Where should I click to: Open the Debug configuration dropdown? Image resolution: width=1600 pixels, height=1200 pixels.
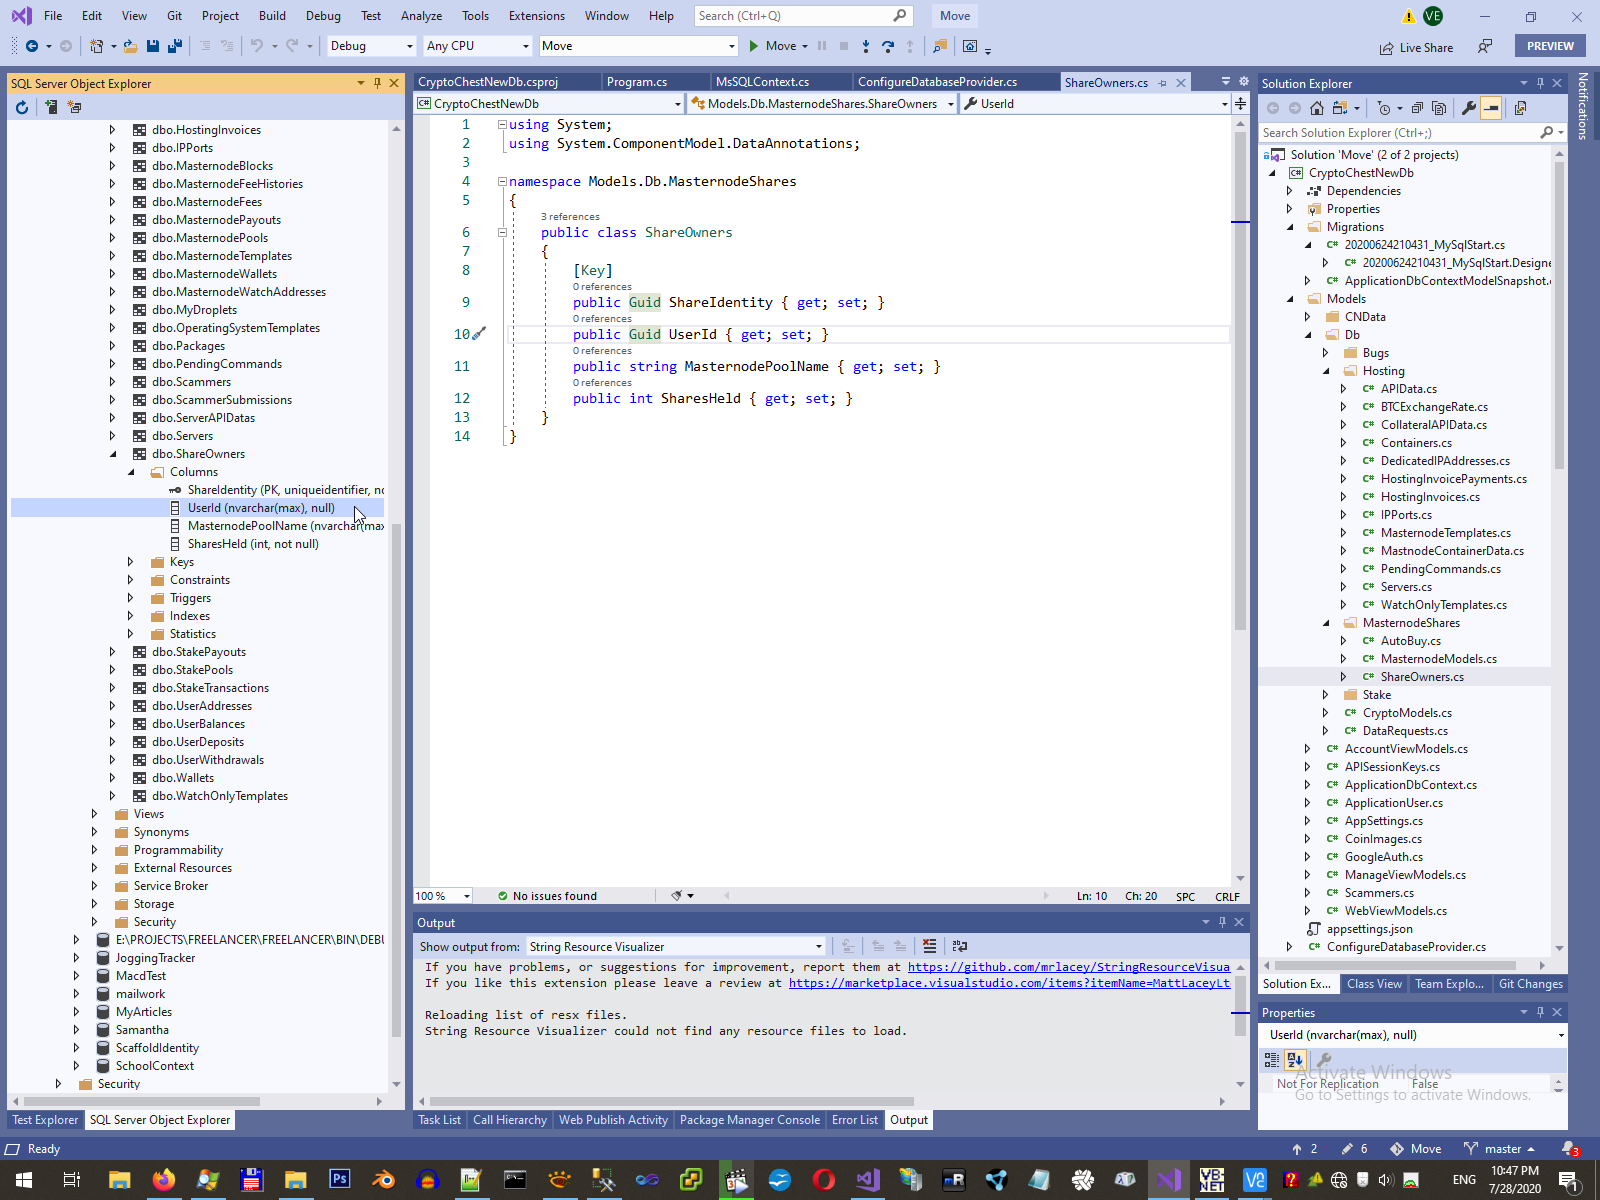(371, 46)
